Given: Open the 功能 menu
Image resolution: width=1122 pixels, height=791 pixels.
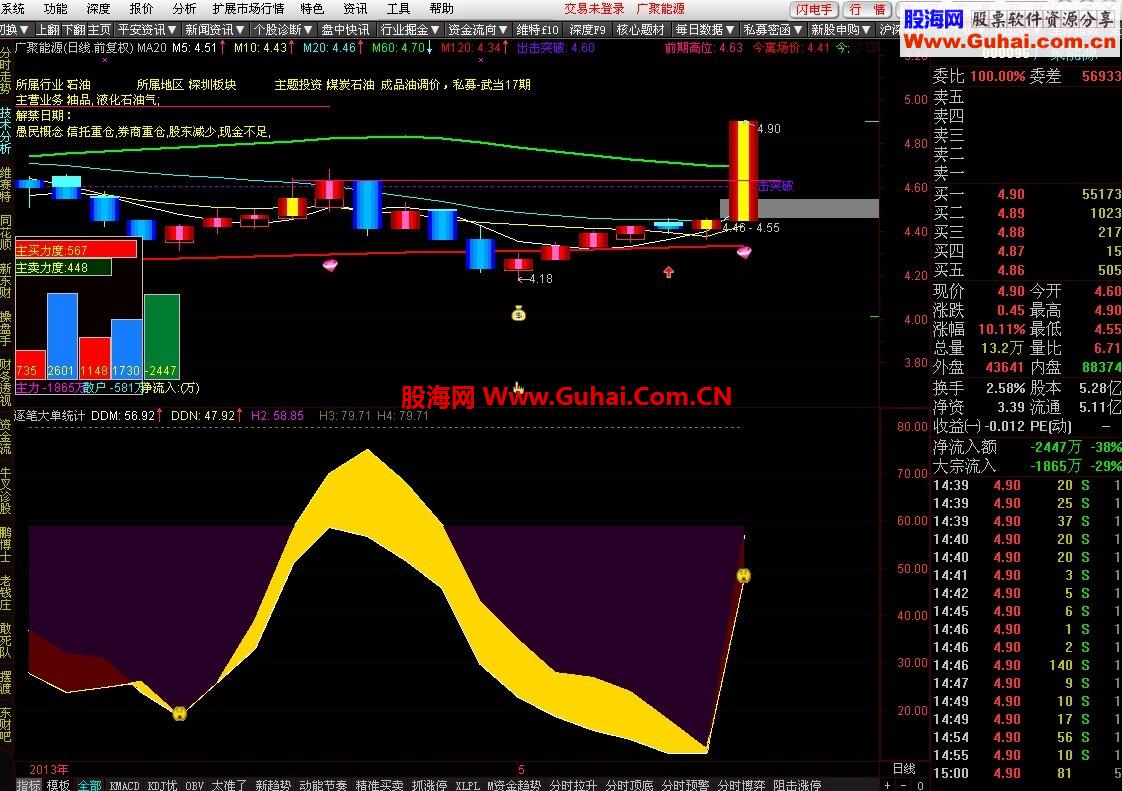Looking at the screenshot, I should (55, 9).
